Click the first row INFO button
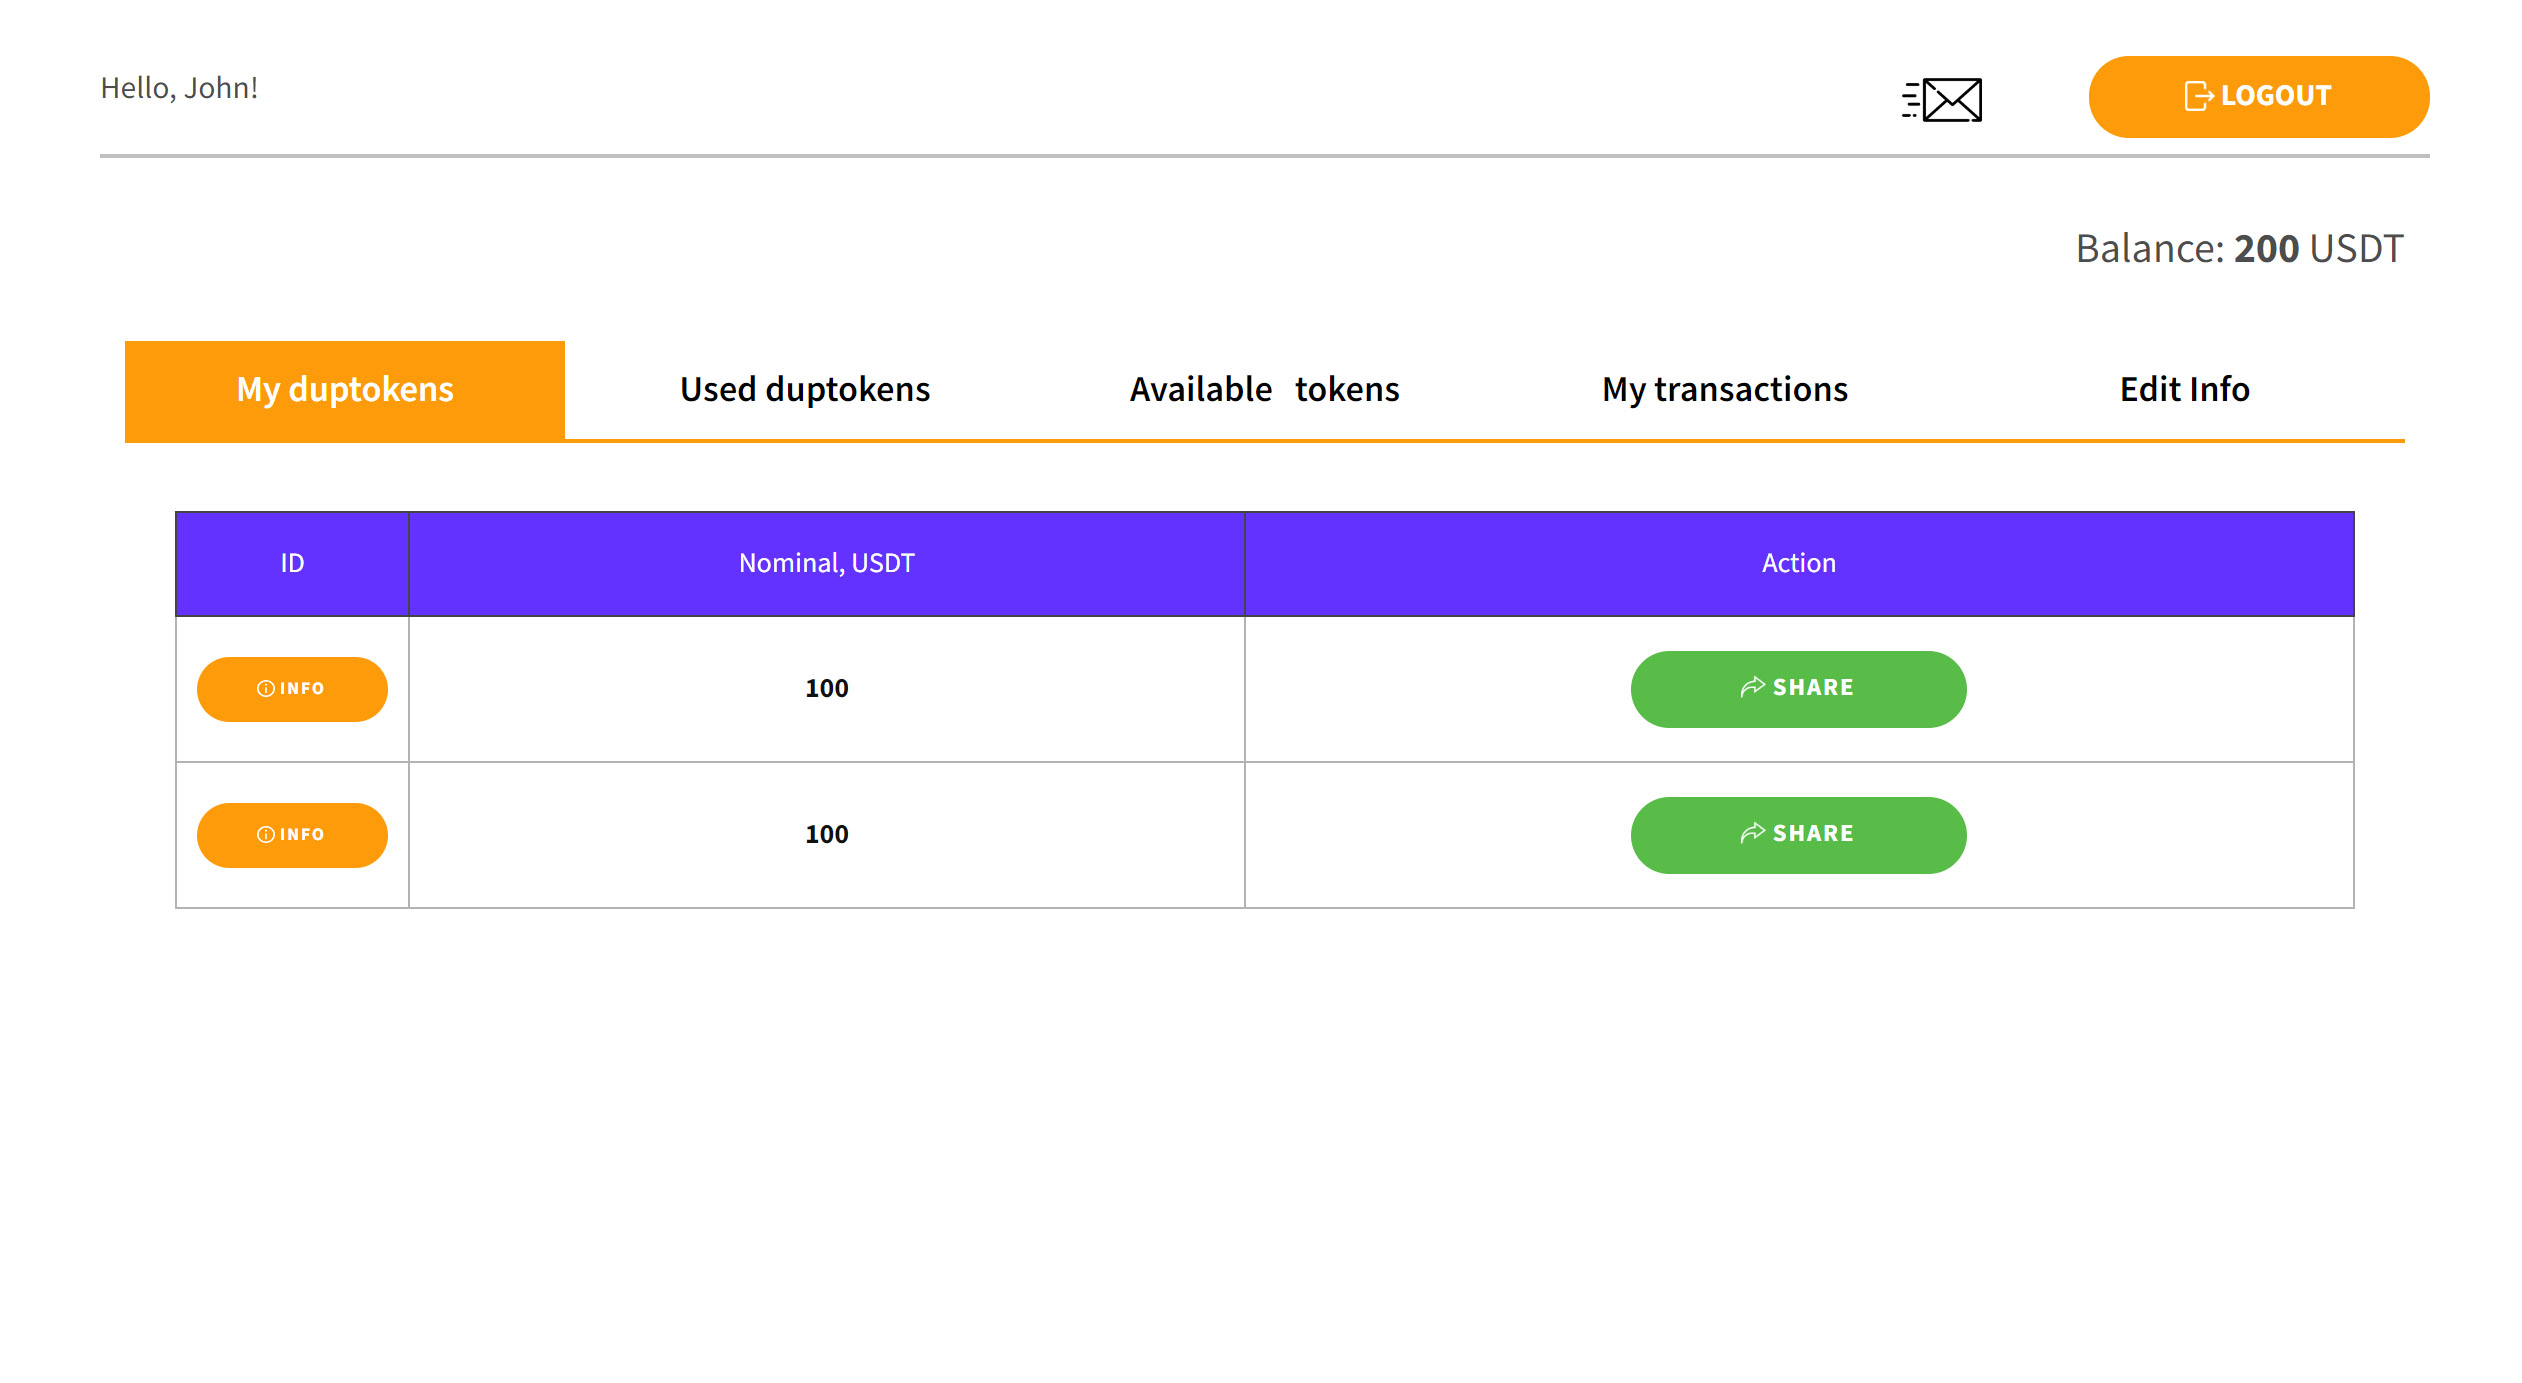 (292, 688)
